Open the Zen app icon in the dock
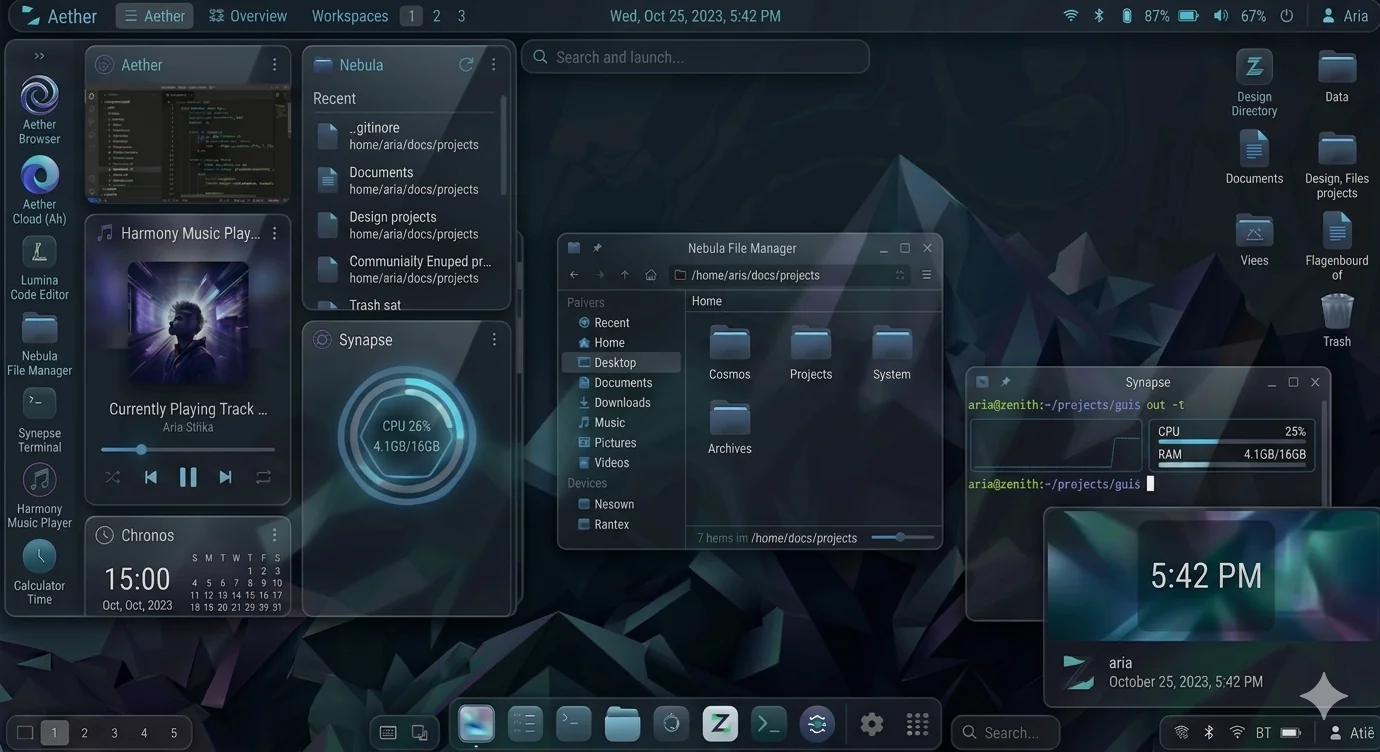 (x=719, y=722)
